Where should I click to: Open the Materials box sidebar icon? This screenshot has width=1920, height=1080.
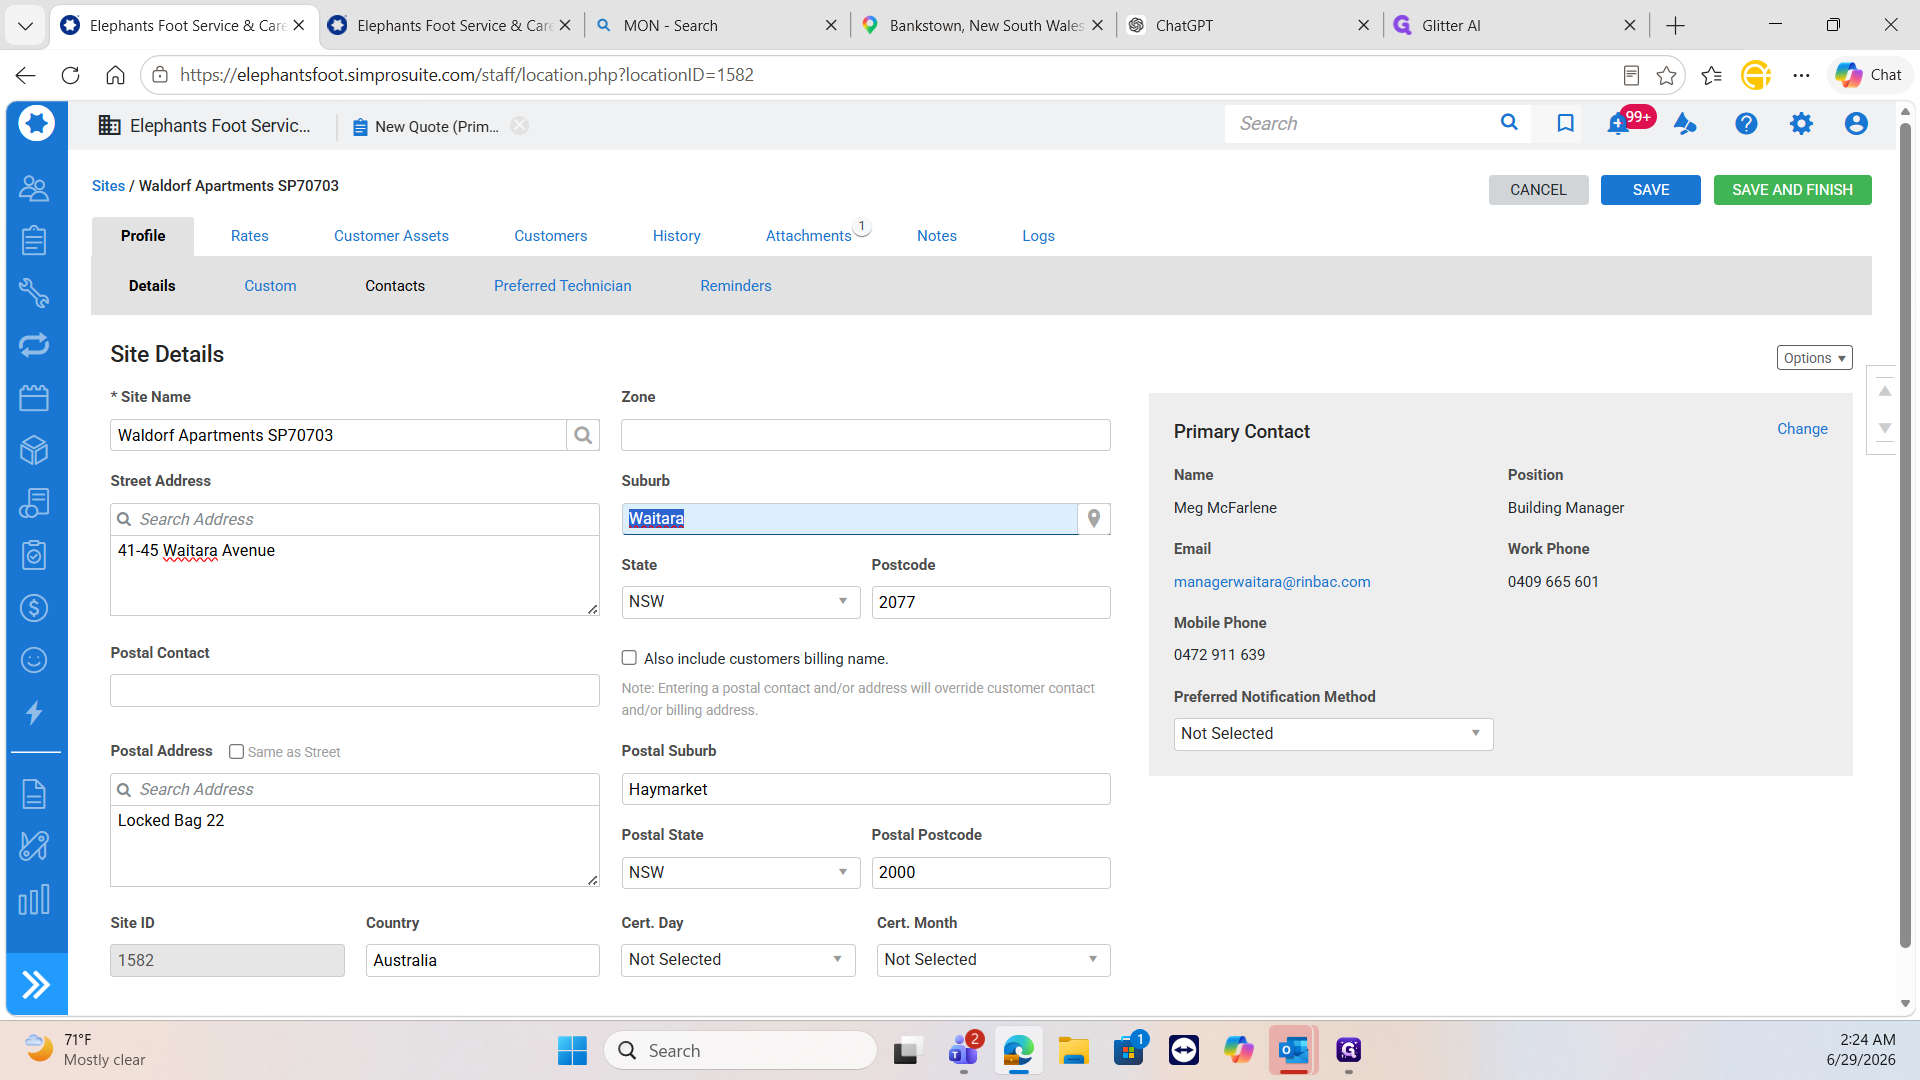point(34,450)
